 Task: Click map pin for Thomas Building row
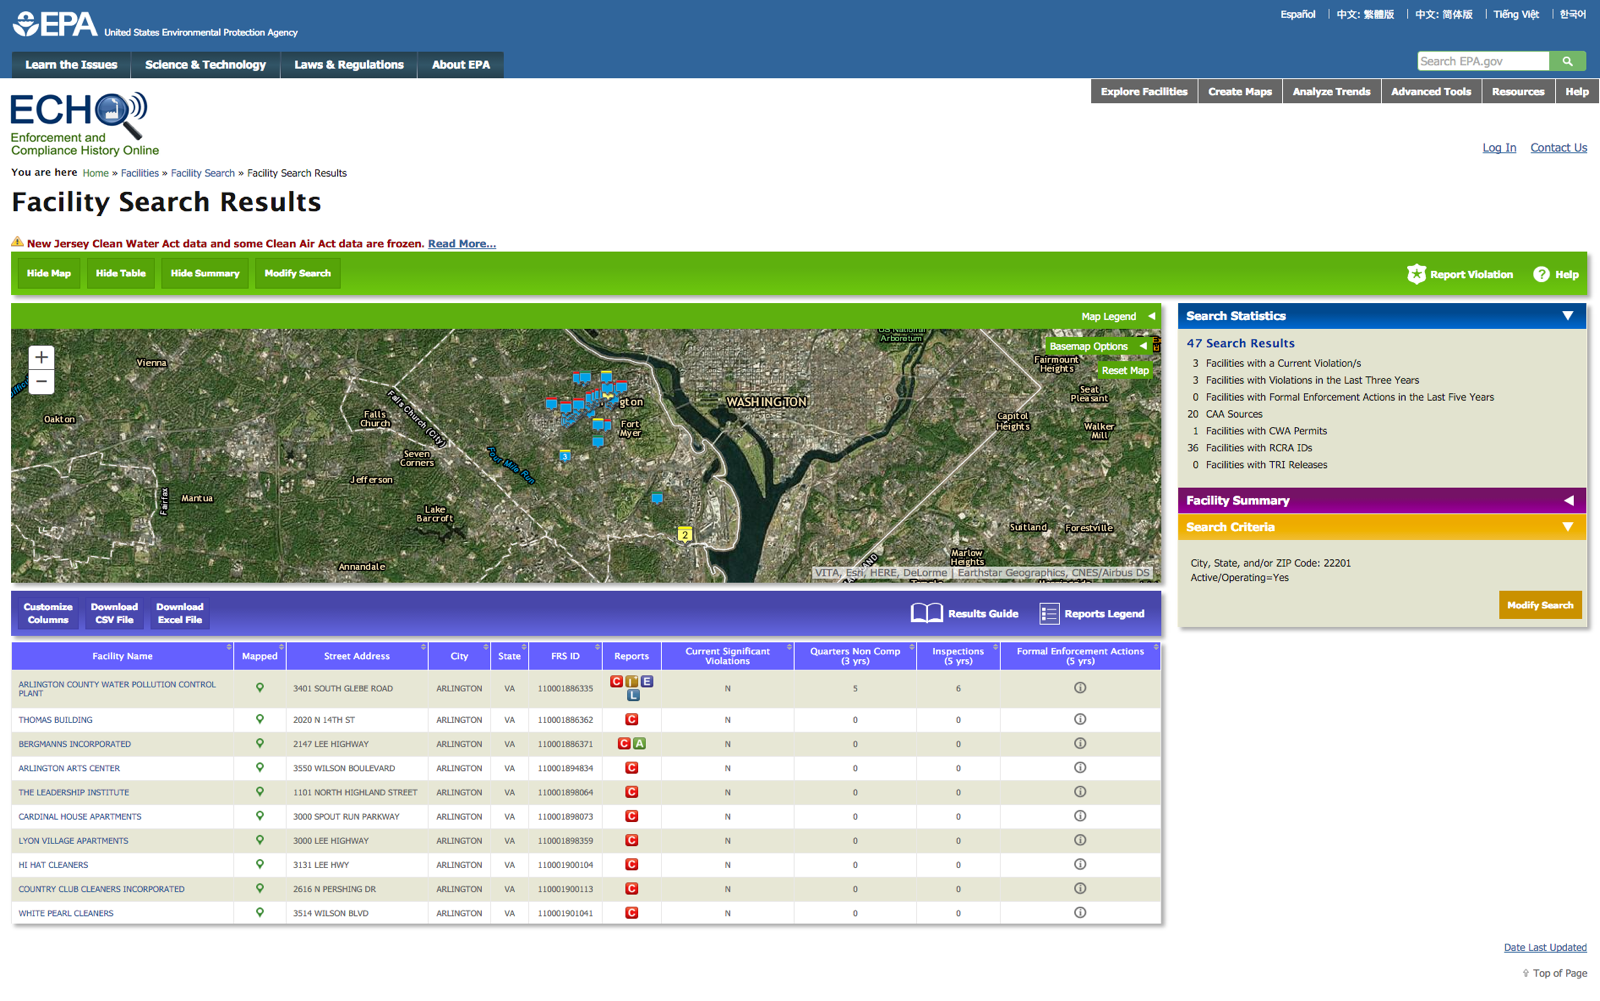pyautogui.click(x=260, y=719)
